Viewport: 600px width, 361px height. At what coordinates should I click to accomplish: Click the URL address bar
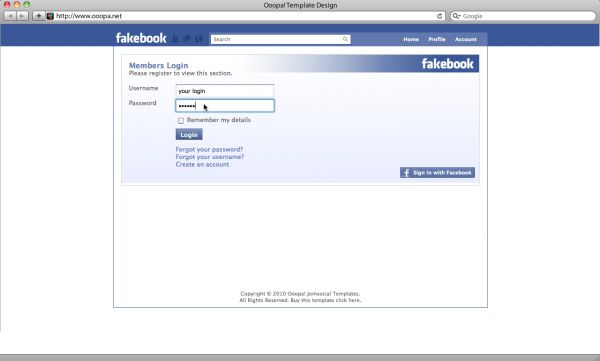[x=245, y=16]
